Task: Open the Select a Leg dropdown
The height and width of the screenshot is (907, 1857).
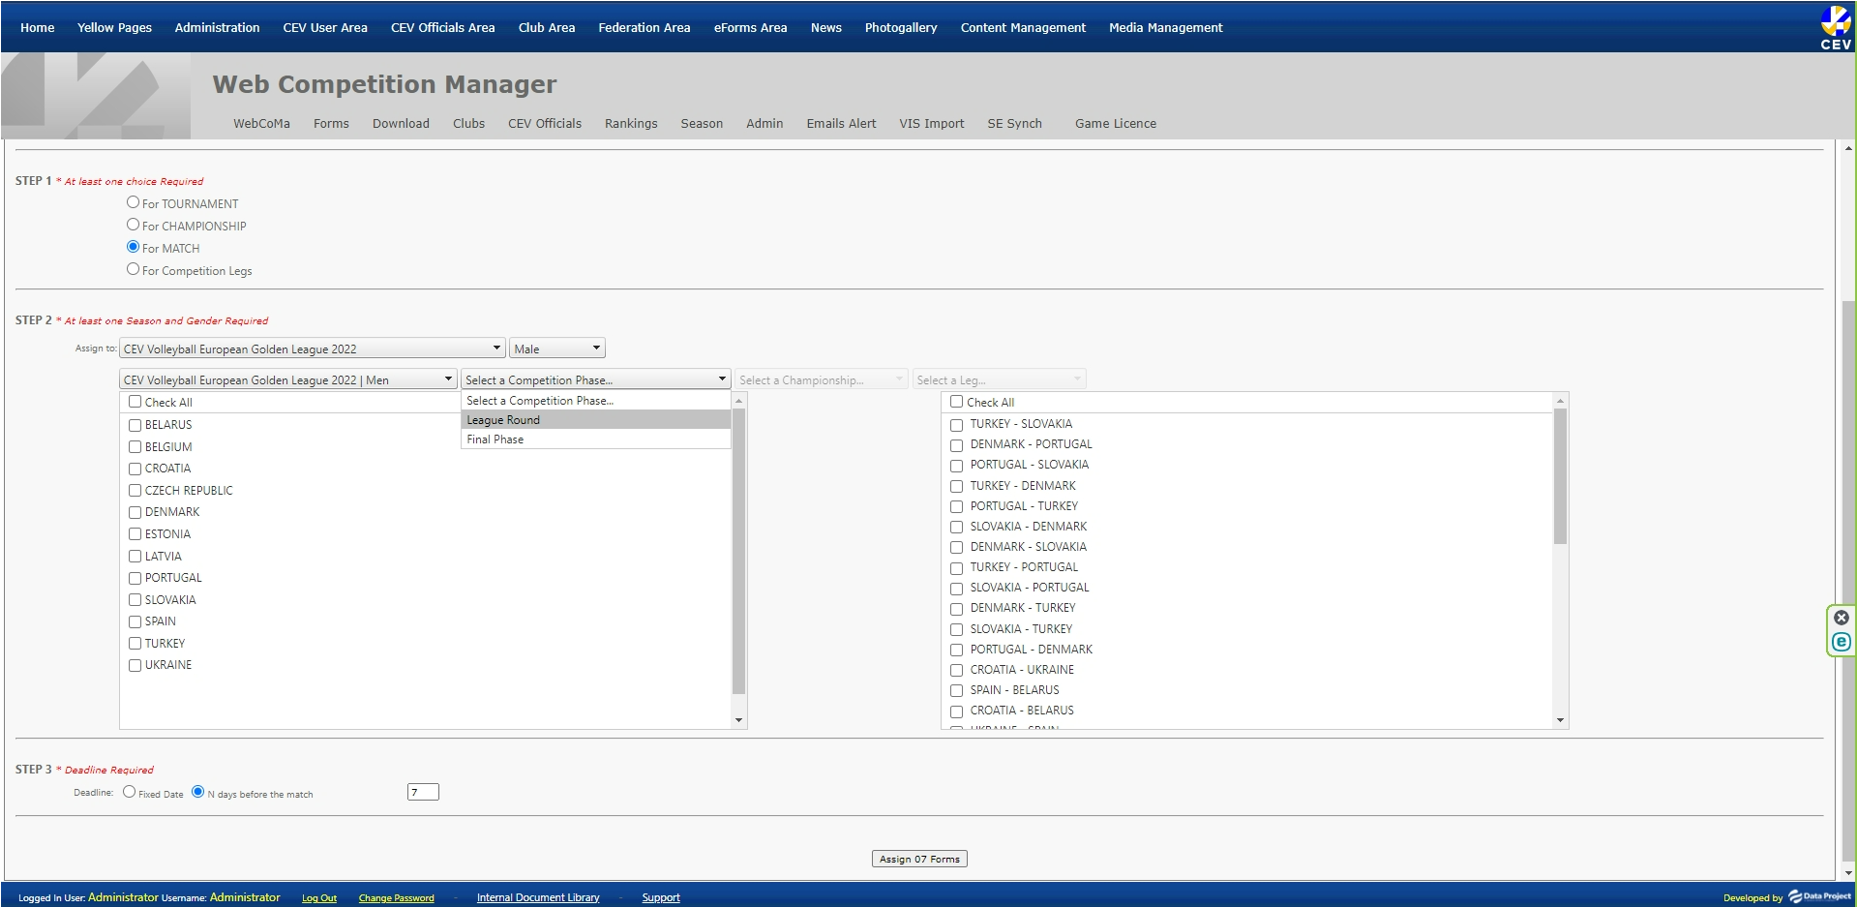Action: point(998,379)
